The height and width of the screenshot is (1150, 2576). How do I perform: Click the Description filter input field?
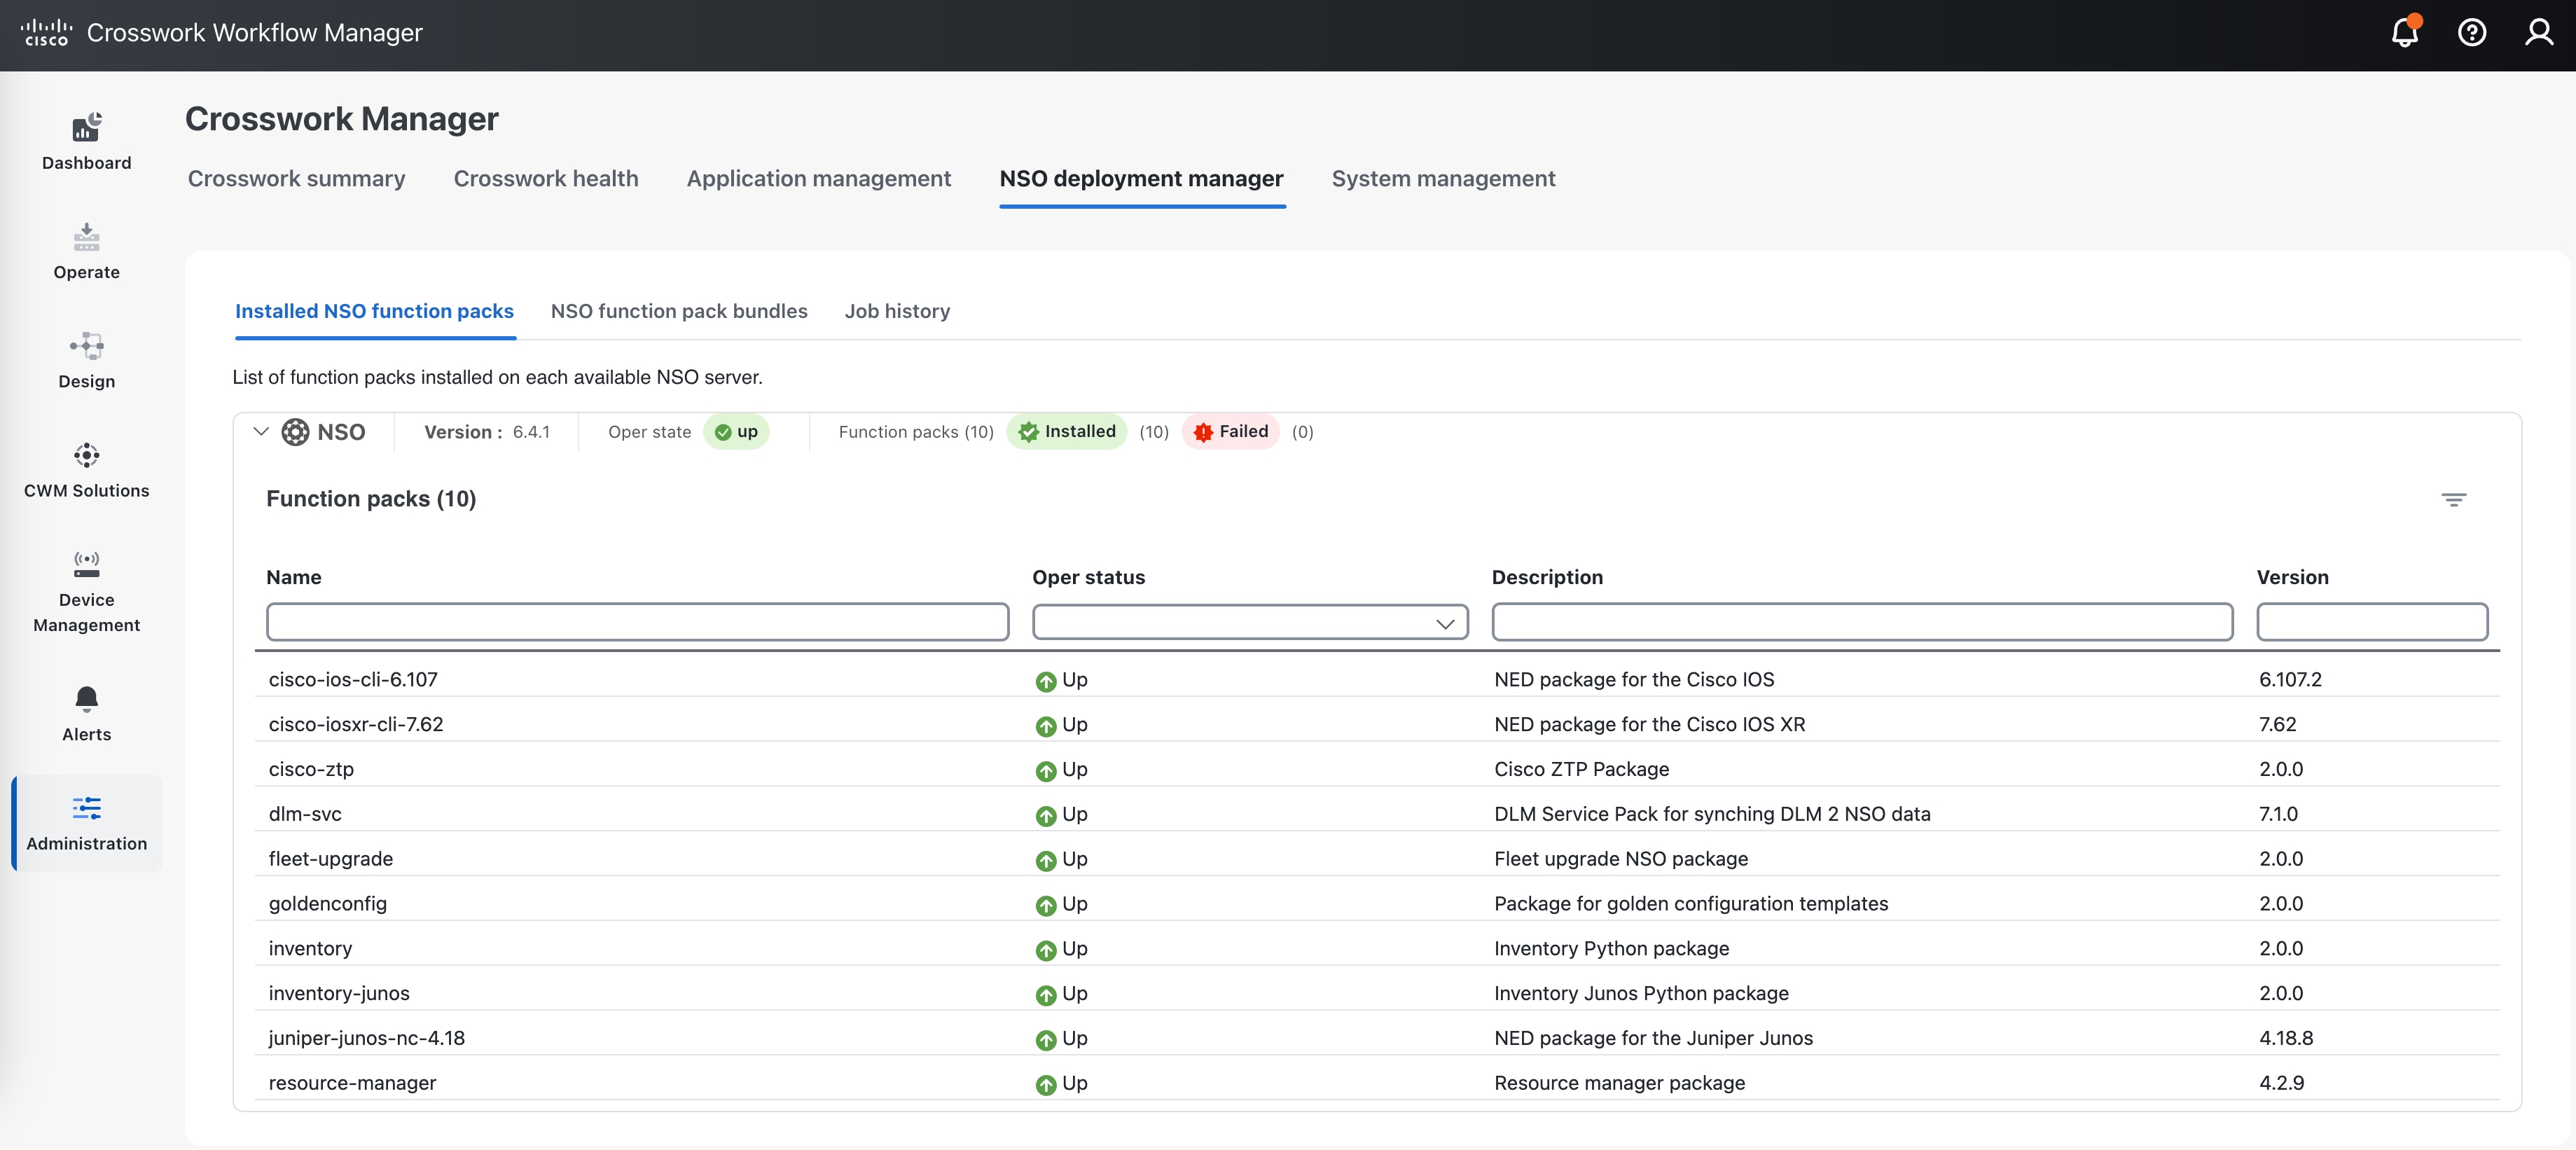pyautogui.click(x=1862, y=622)
